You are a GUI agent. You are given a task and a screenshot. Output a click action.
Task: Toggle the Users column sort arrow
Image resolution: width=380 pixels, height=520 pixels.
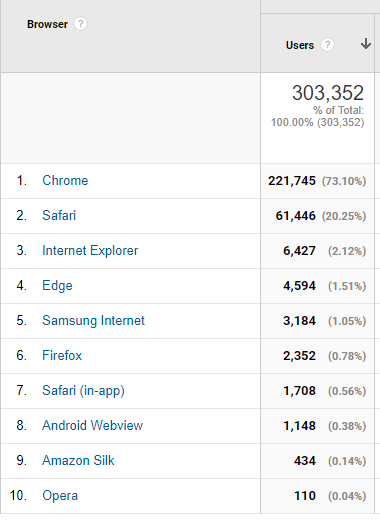pyautogui.click(x=366, y=44)
